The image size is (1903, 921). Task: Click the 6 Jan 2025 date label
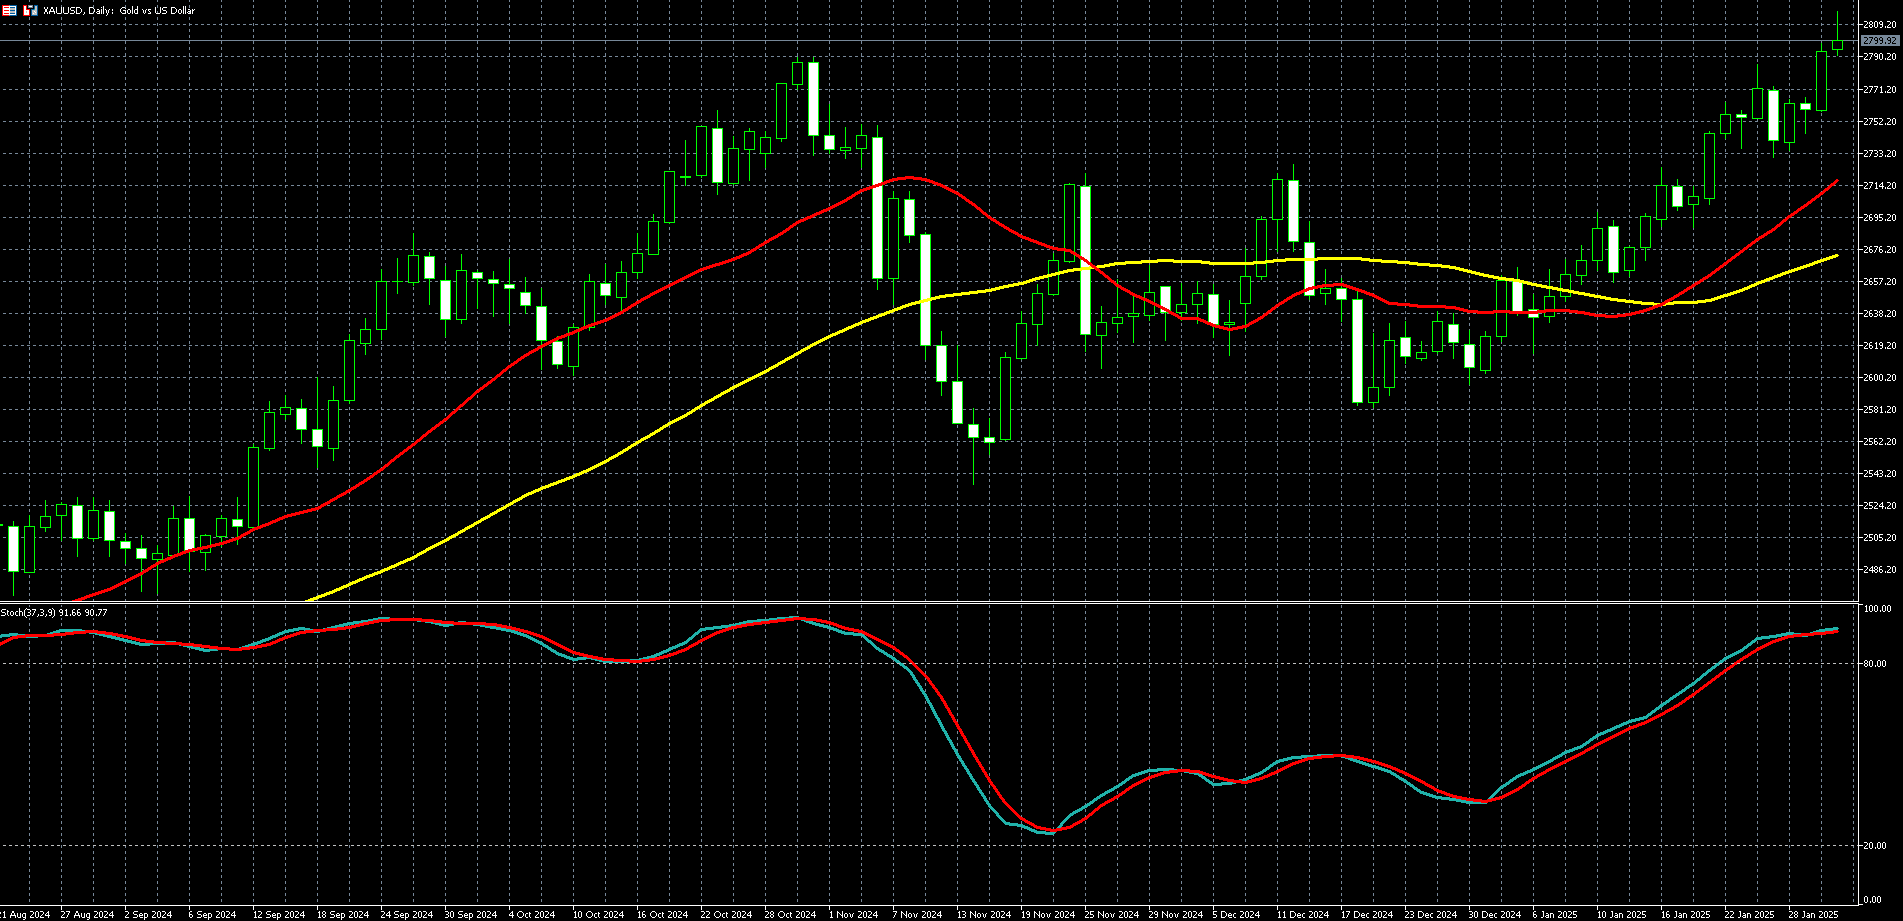click(x=1554, y=914)
